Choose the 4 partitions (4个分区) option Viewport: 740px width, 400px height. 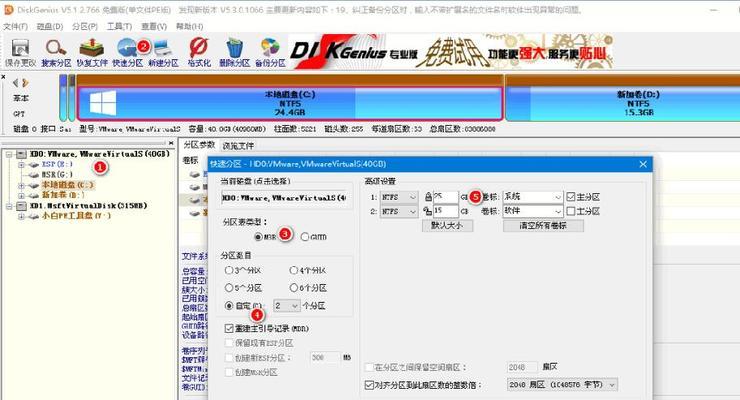pyautogui.click(x=294, y=270)
